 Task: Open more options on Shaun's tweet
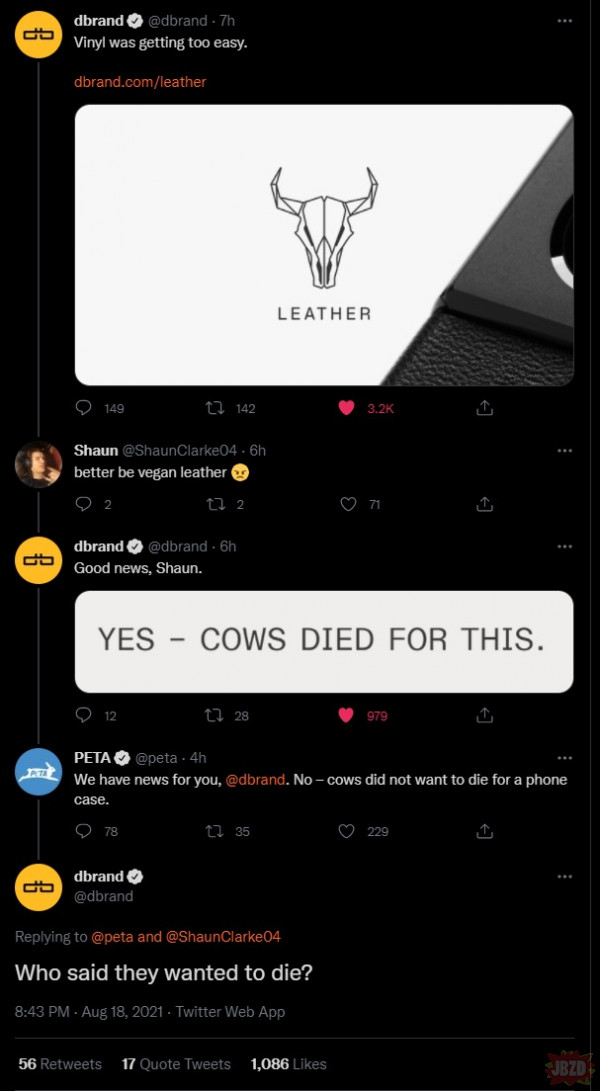coord(565,451)
